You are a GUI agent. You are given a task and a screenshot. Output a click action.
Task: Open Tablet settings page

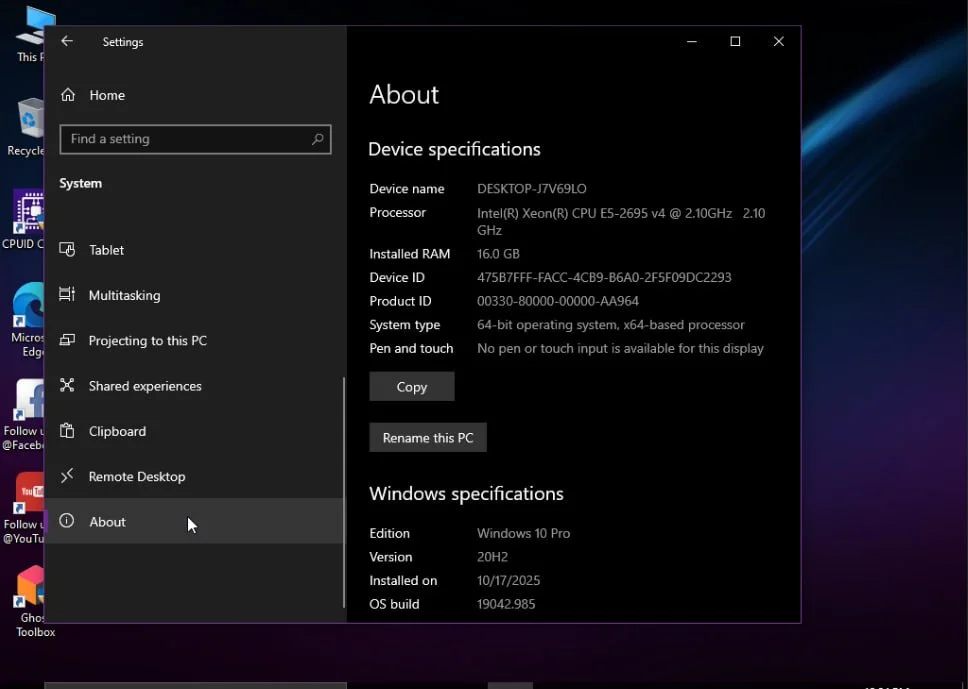194,250
